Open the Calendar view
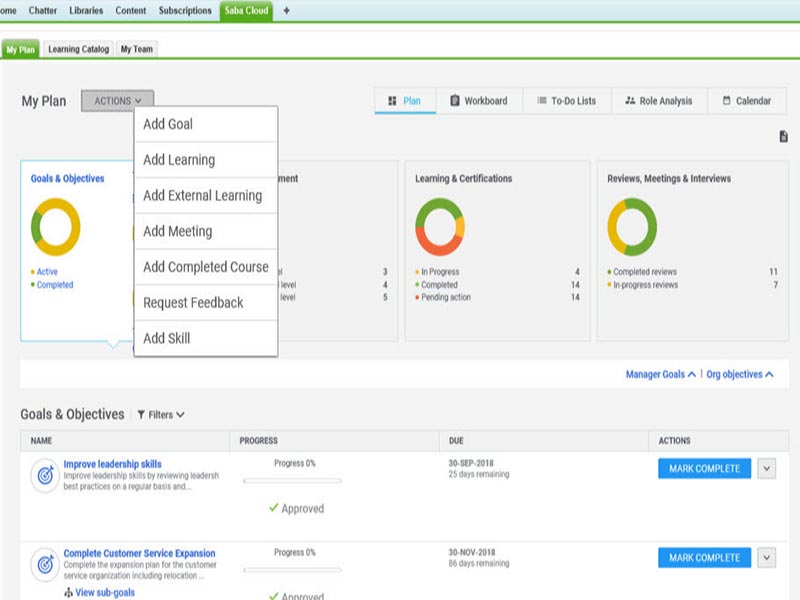The width and height of the screenshot is (800, 600). pos(746,101)
